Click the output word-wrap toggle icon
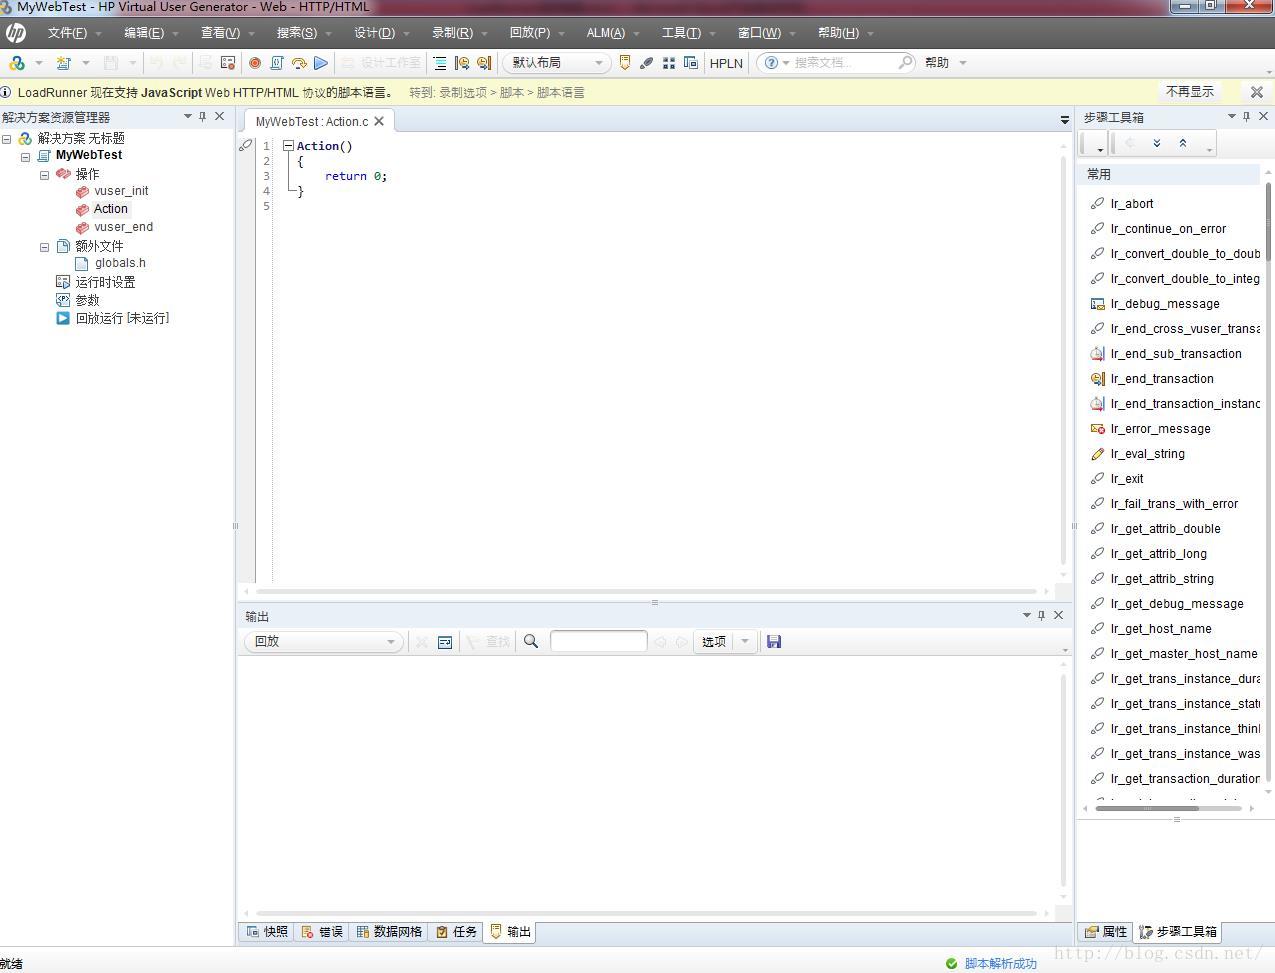1275x973 pixels. pyautogui.click(x=445, y=641)
